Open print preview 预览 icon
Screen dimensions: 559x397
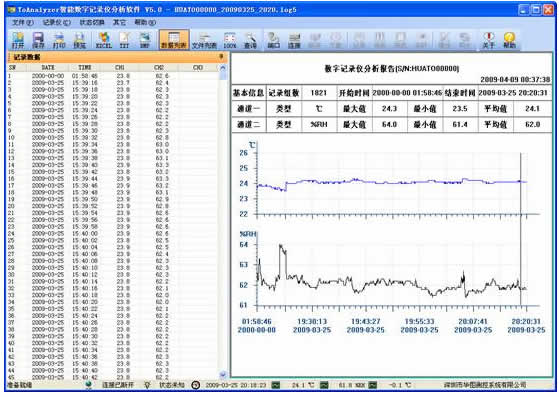pos(80,40)
